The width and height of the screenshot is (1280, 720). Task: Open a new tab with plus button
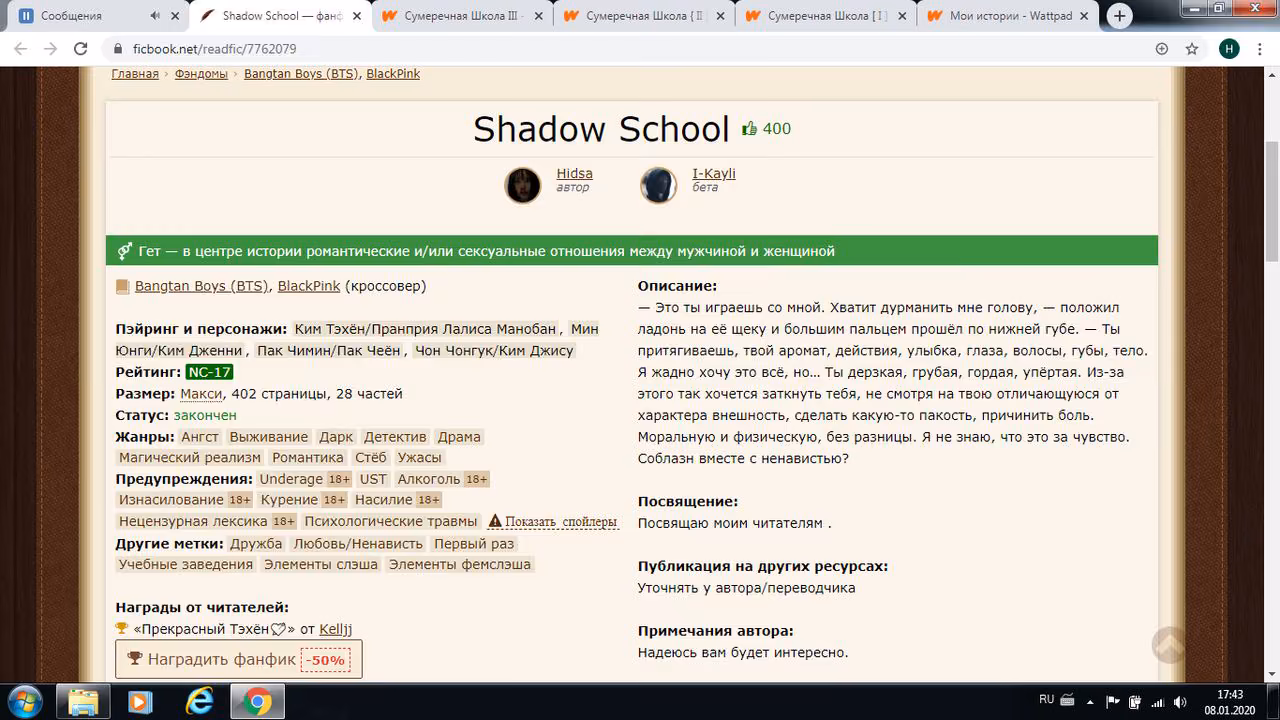1119,16
